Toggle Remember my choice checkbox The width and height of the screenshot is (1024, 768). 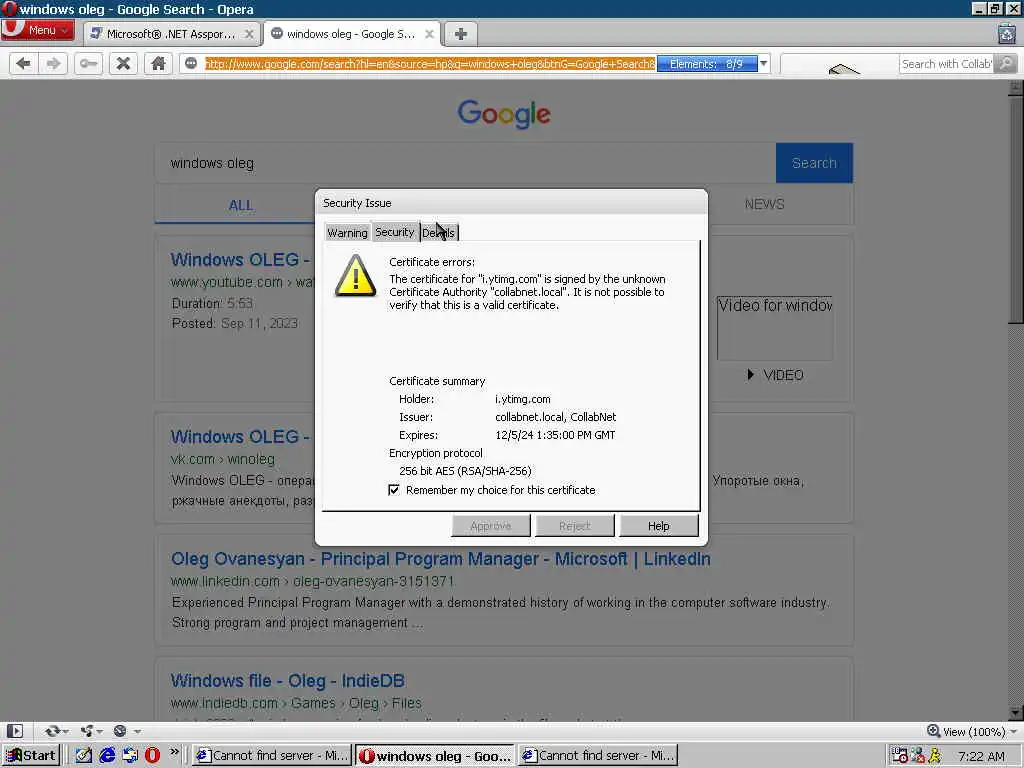[x=394, y=490]
